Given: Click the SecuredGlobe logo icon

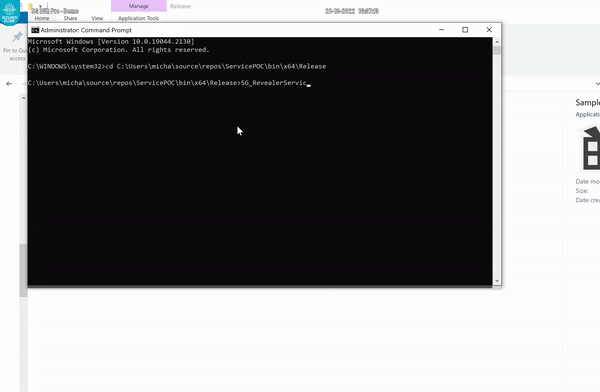Looking at the screenshot, I should click(9, 12).
